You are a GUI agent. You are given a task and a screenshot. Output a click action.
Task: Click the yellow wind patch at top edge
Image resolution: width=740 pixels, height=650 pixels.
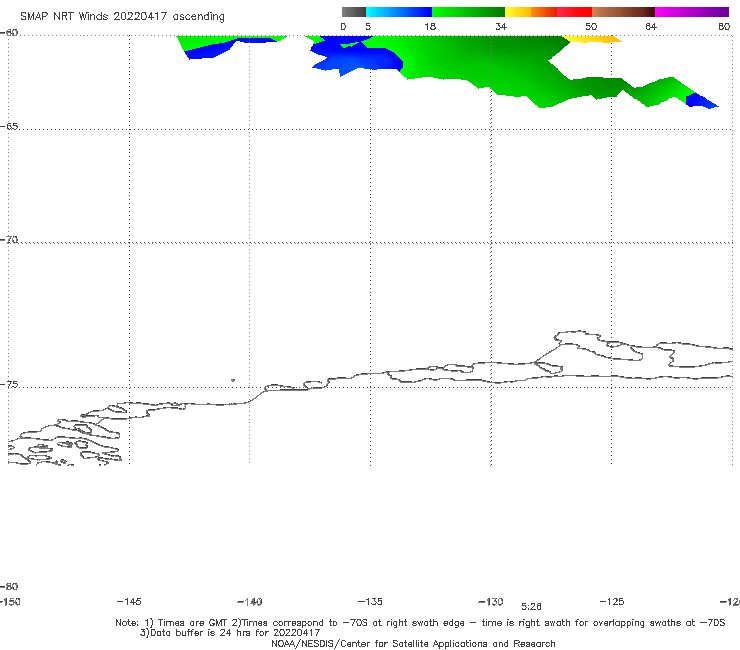click(592, 39)
